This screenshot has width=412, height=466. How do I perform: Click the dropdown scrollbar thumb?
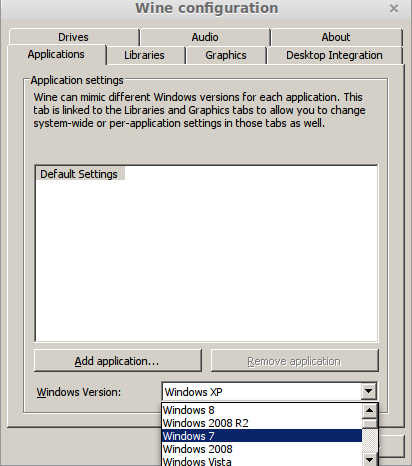click(370, 424)
